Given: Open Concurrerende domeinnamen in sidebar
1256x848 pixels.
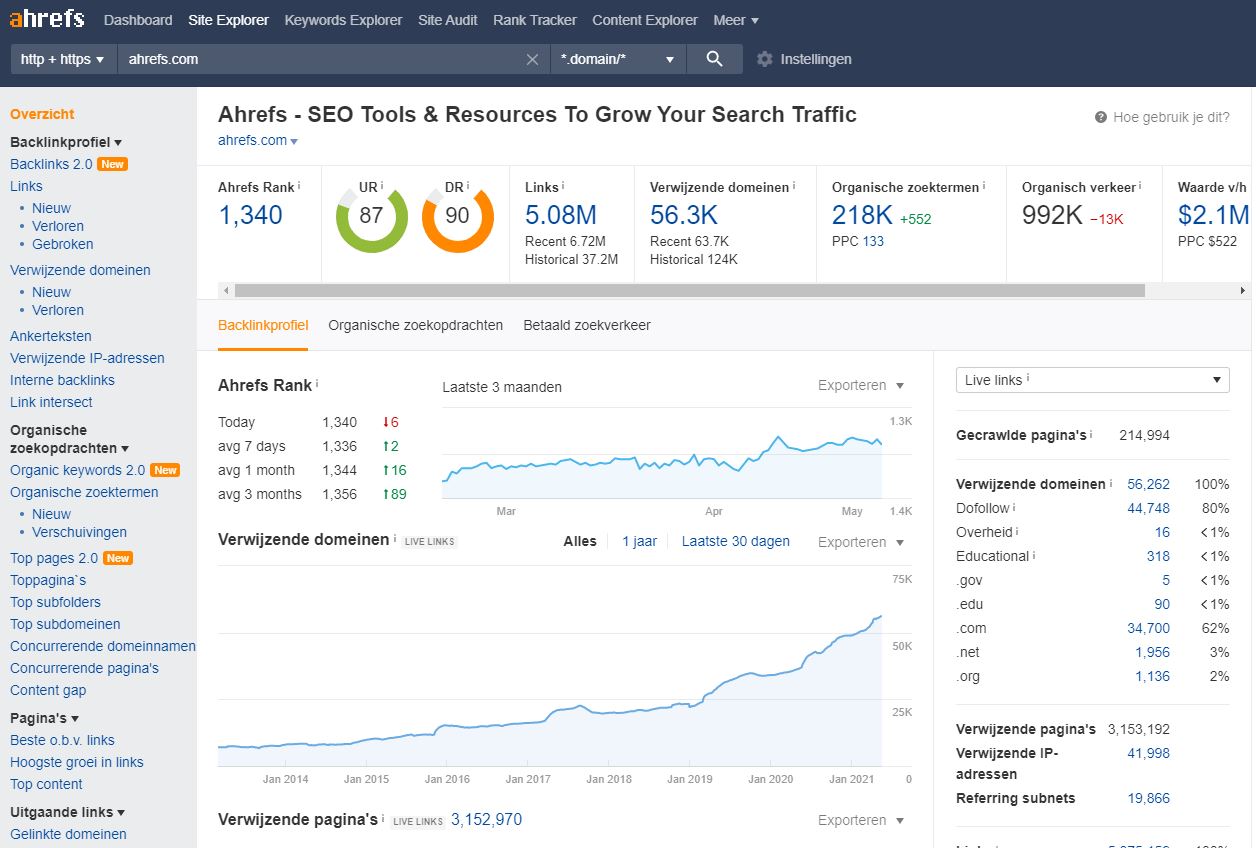Looking at the screenshot, I should 103,646.
